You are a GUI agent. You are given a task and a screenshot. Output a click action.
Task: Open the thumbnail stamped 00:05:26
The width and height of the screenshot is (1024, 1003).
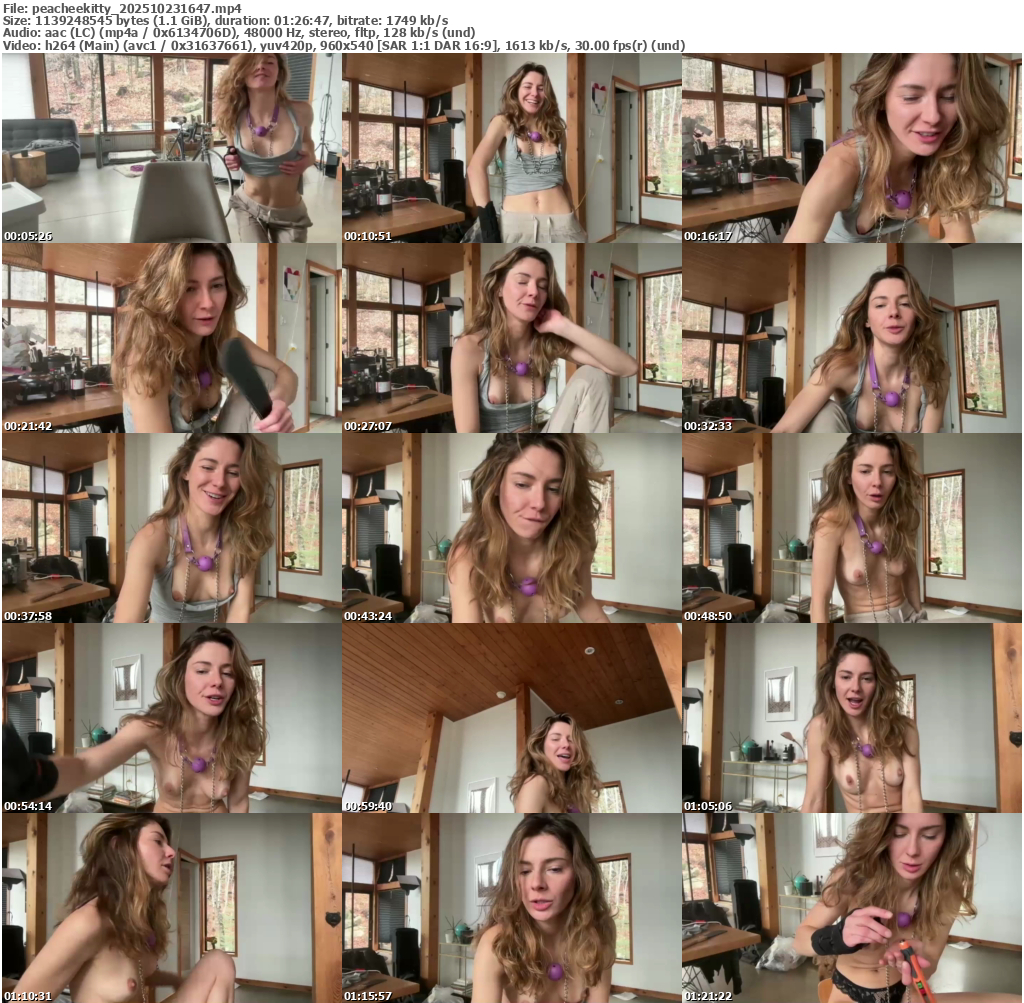(x=171, y=148)
